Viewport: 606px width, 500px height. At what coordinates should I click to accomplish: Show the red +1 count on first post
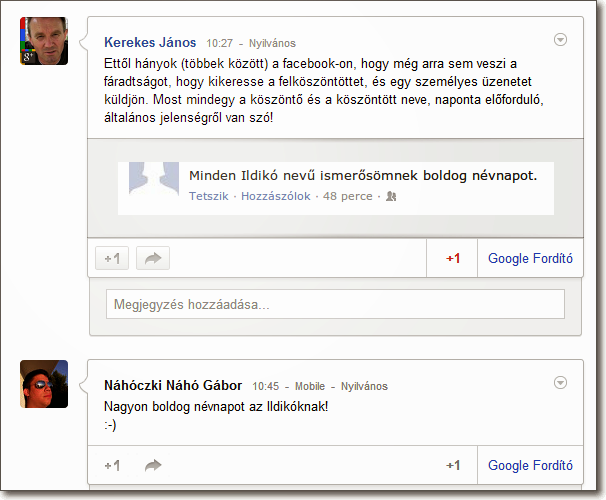453,259
